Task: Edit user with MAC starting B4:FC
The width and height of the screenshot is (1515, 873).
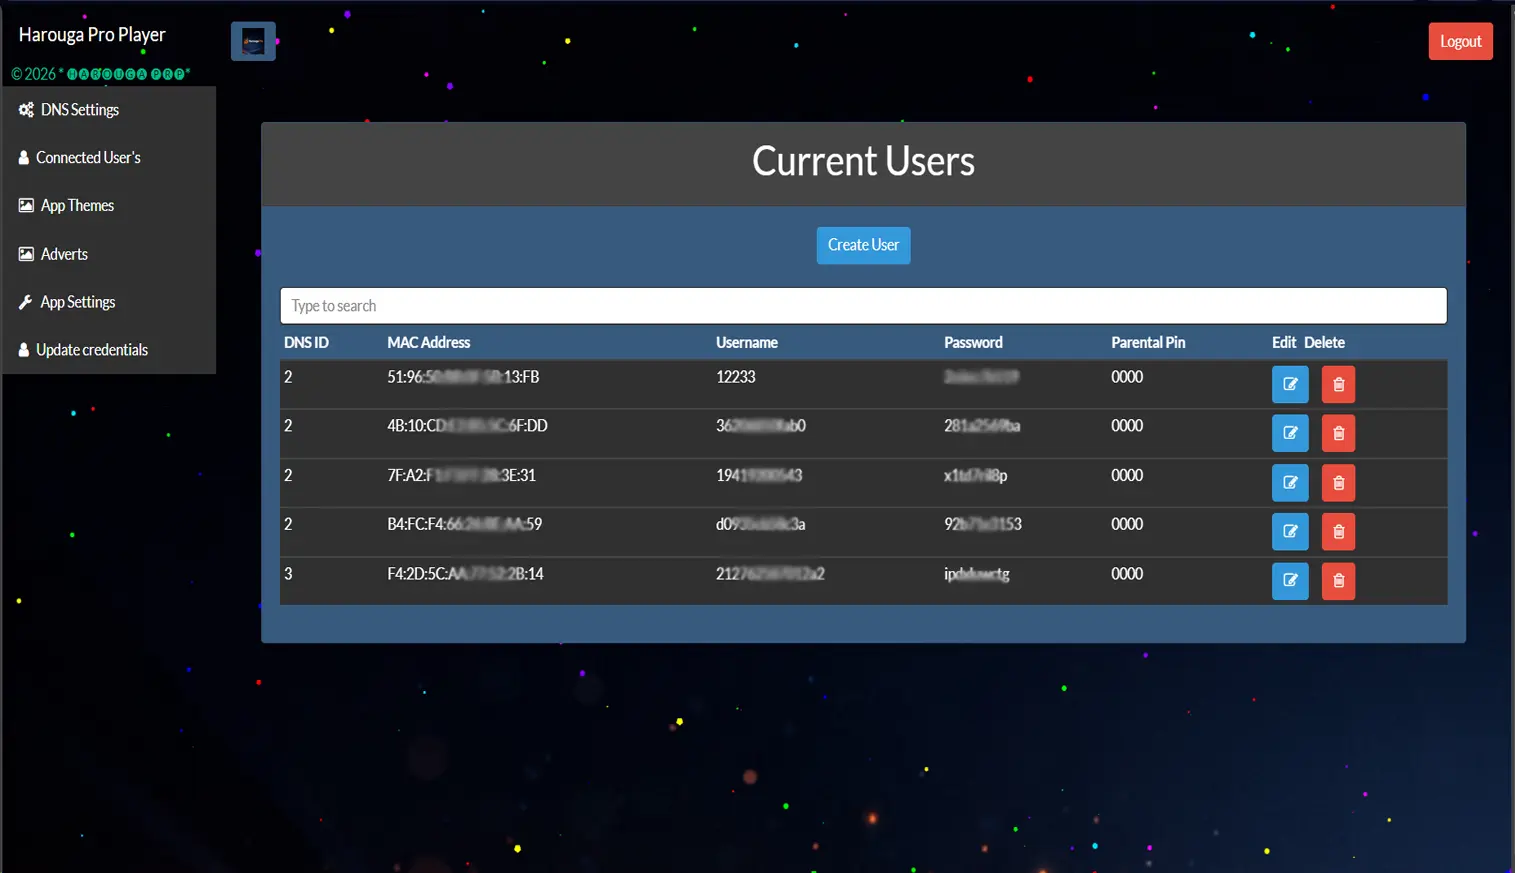Action: [x=1290, y=531]
